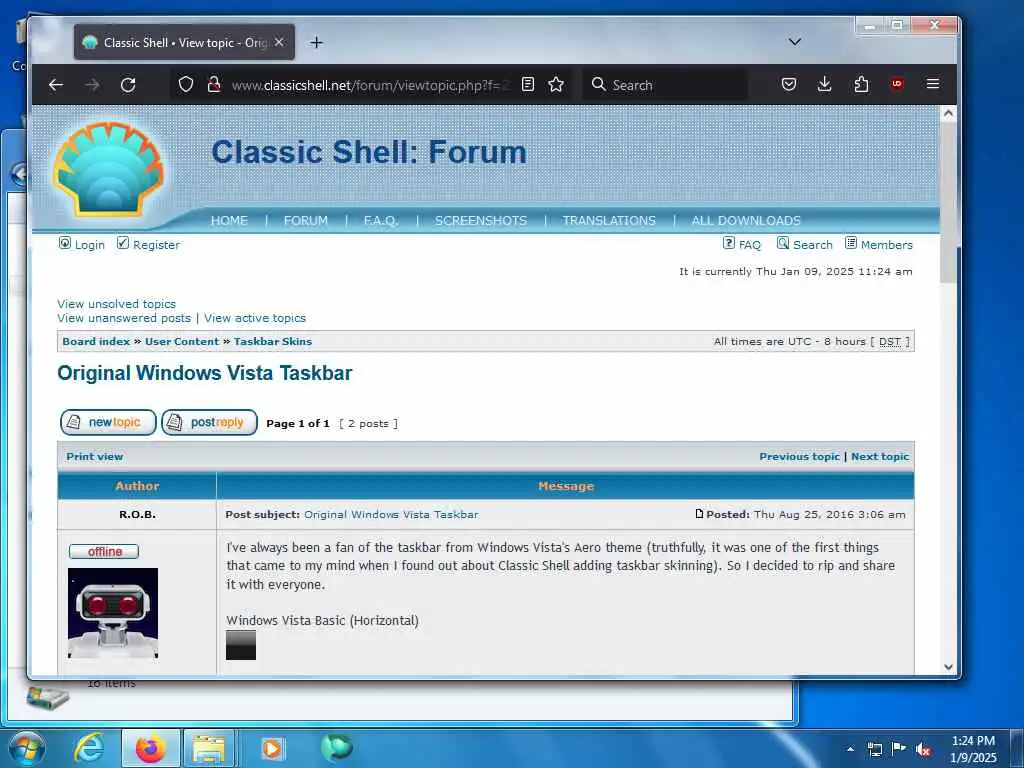Open the Windows Start menu

coord(26,748)
